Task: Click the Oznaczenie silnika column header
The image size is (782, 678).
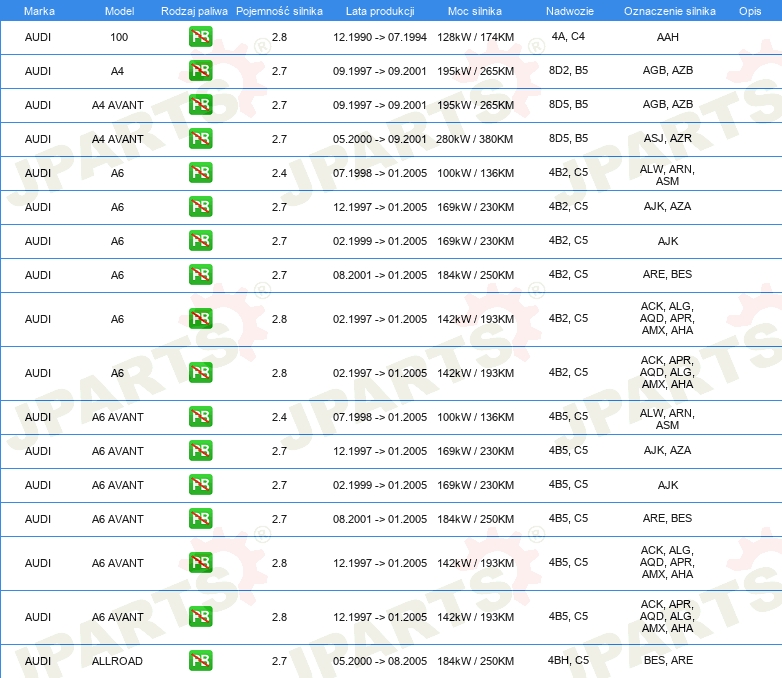Action: [x=670, y=11]
